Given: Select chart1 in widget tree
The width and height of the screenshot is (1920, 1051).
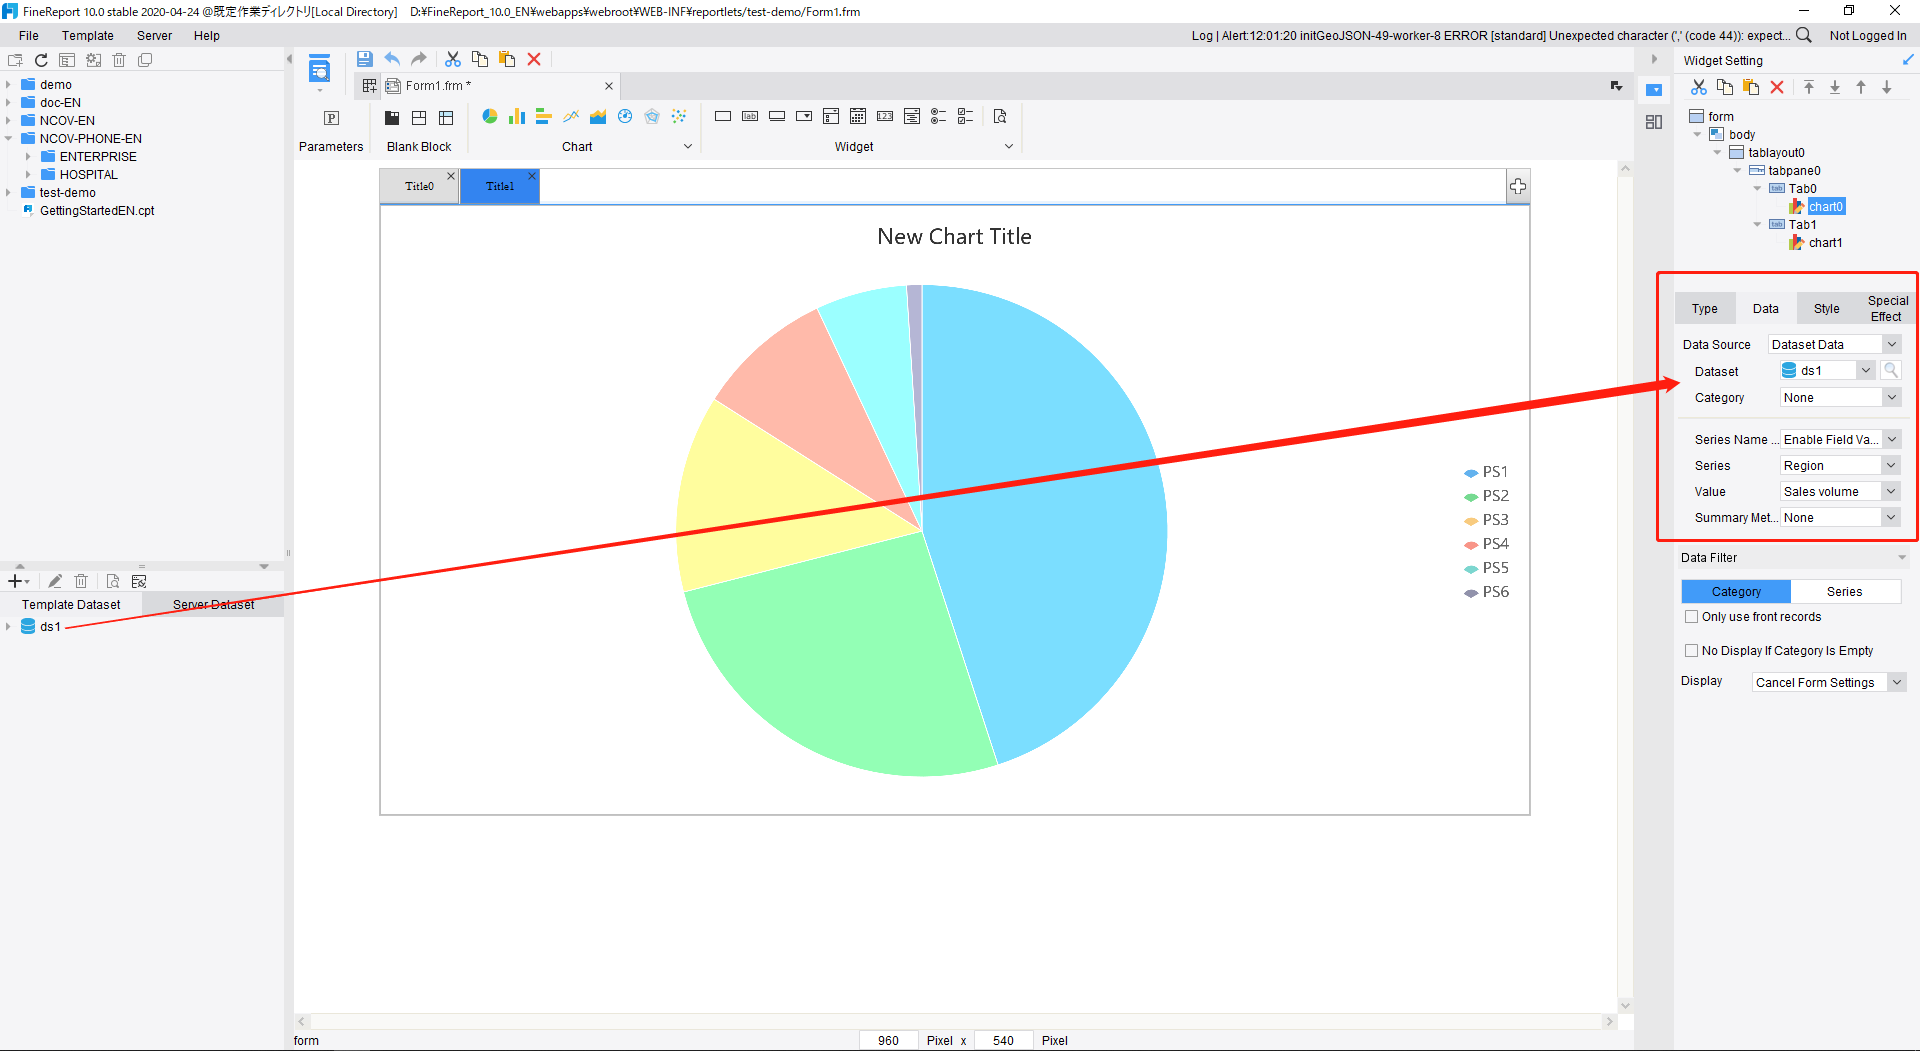Looking at the screenshot, I should tap(1825, 243).
